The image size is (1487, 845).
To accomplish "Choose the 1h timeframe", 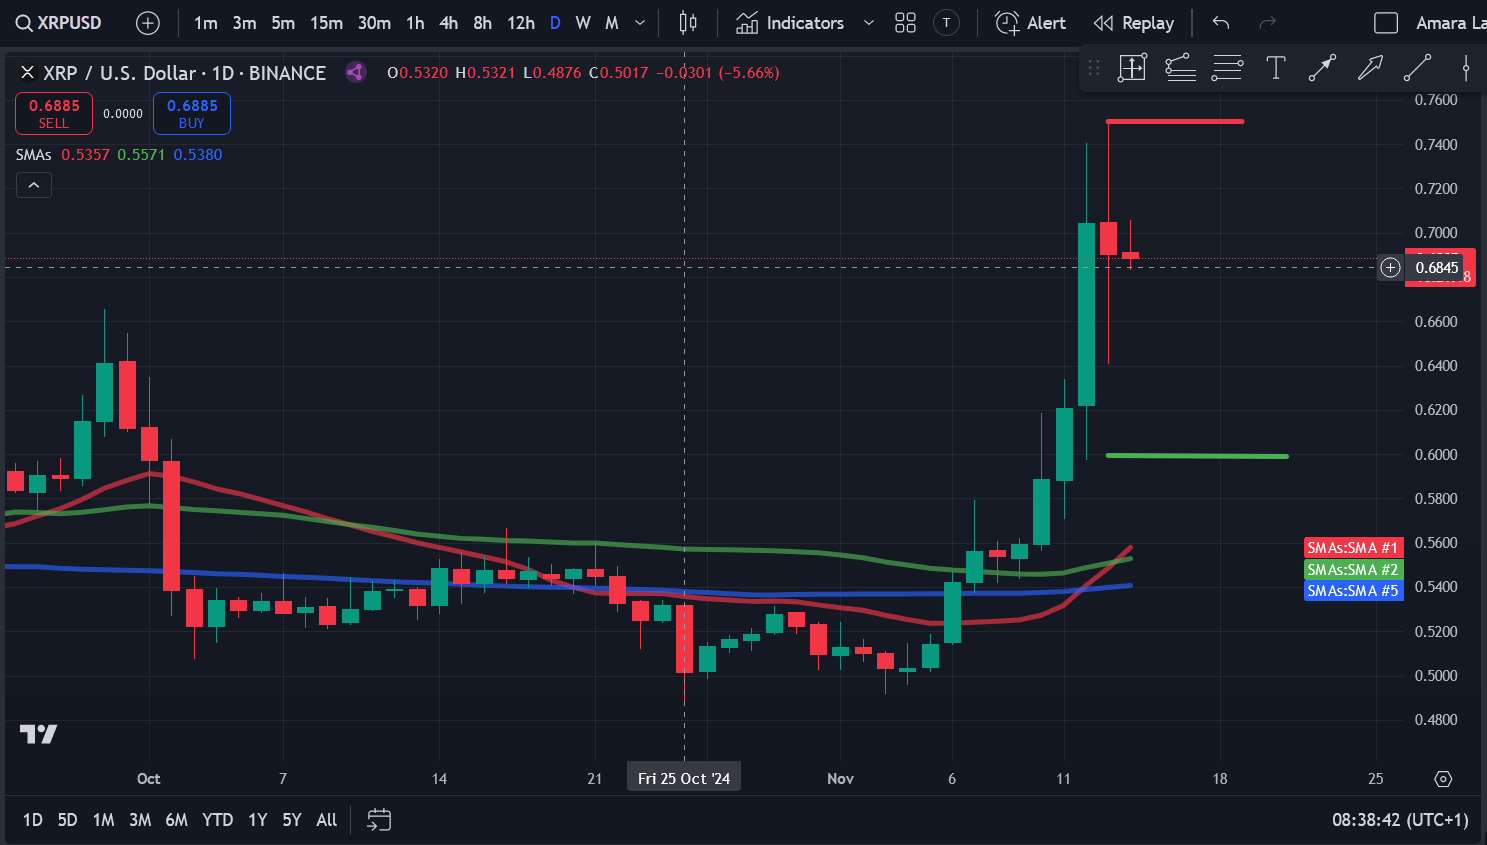I will 415,22.
